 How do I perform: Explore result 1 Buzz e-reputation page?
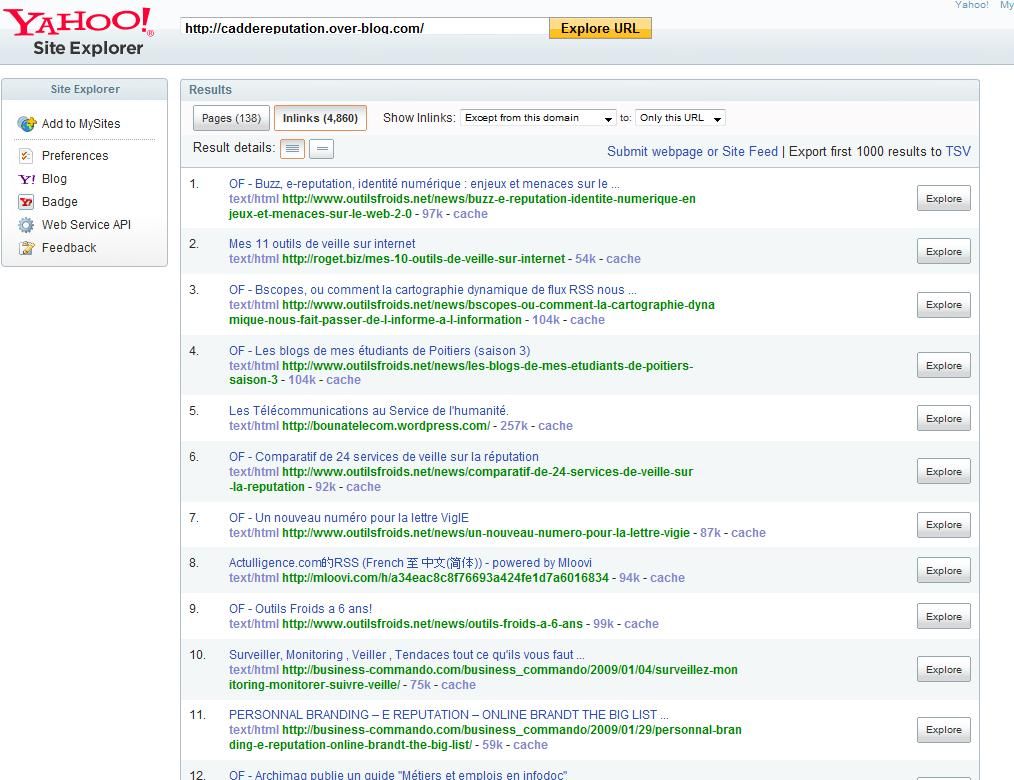point(944,199)
